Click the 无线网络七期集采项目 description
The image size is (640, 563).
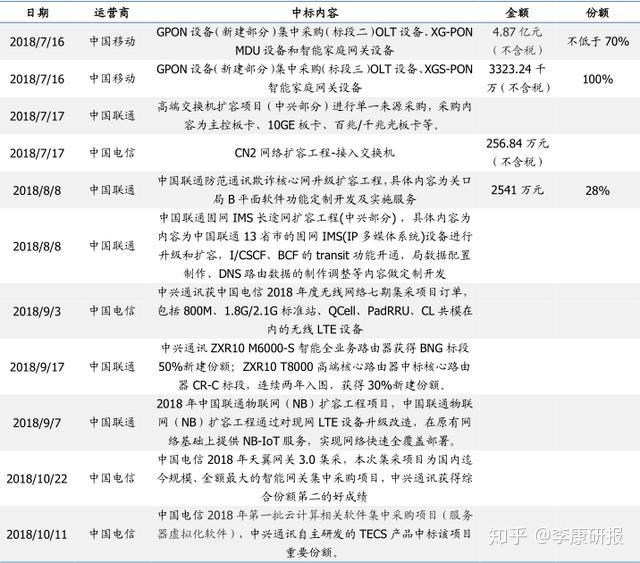tap(315, 311)
